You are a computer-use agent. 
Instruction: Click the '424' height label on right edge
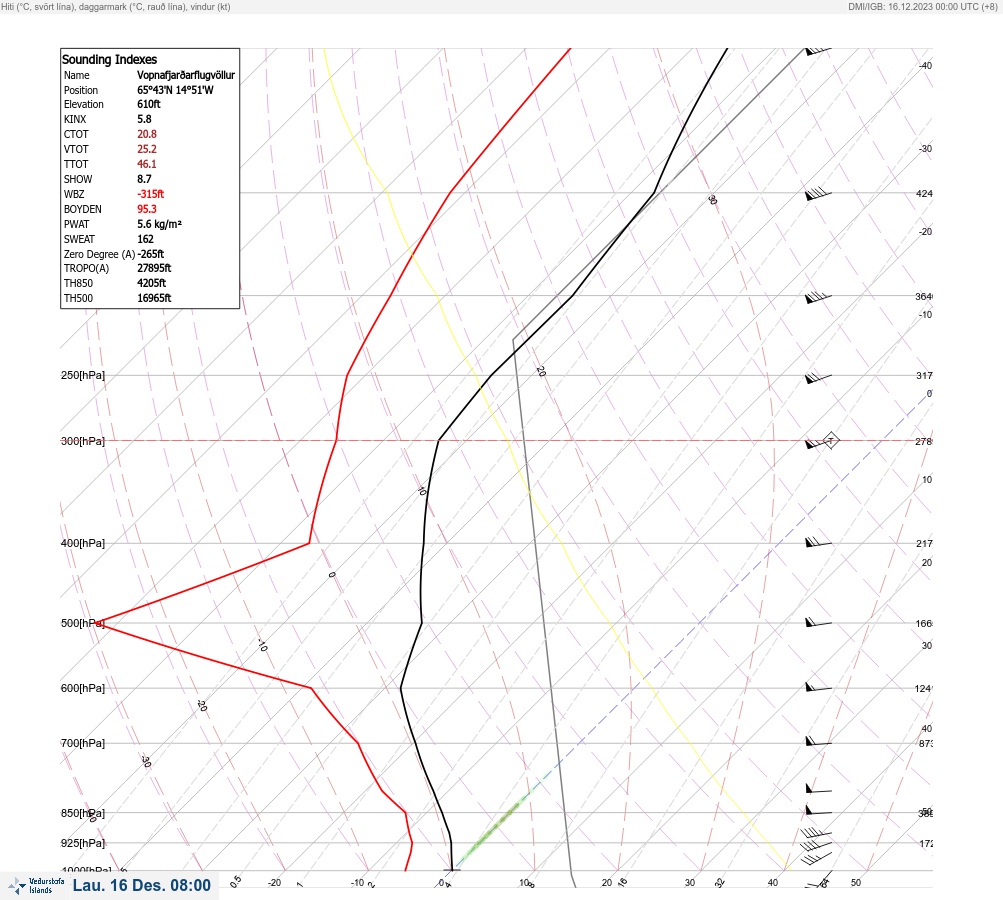coord(924,193)
